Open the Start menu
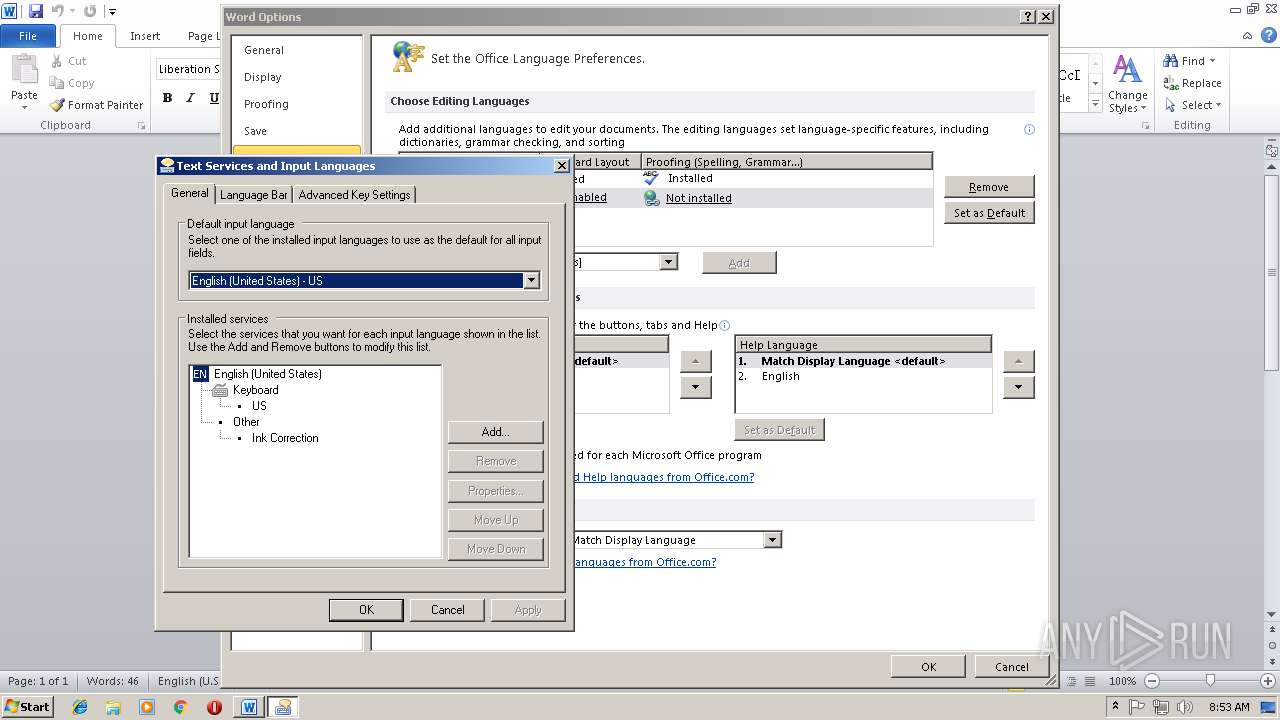 [27, 706]
